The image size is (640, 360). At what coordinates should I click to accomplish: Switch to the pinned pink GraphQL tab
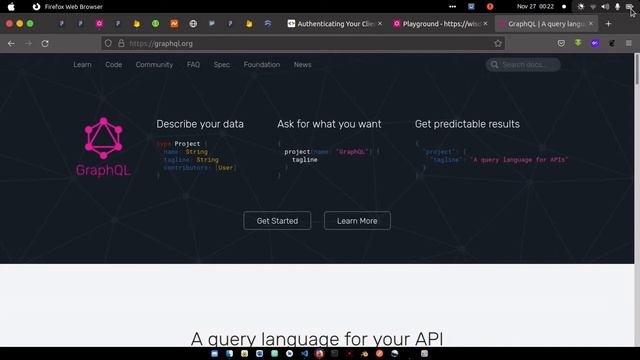pyautogui.click(x=99, y=24)
